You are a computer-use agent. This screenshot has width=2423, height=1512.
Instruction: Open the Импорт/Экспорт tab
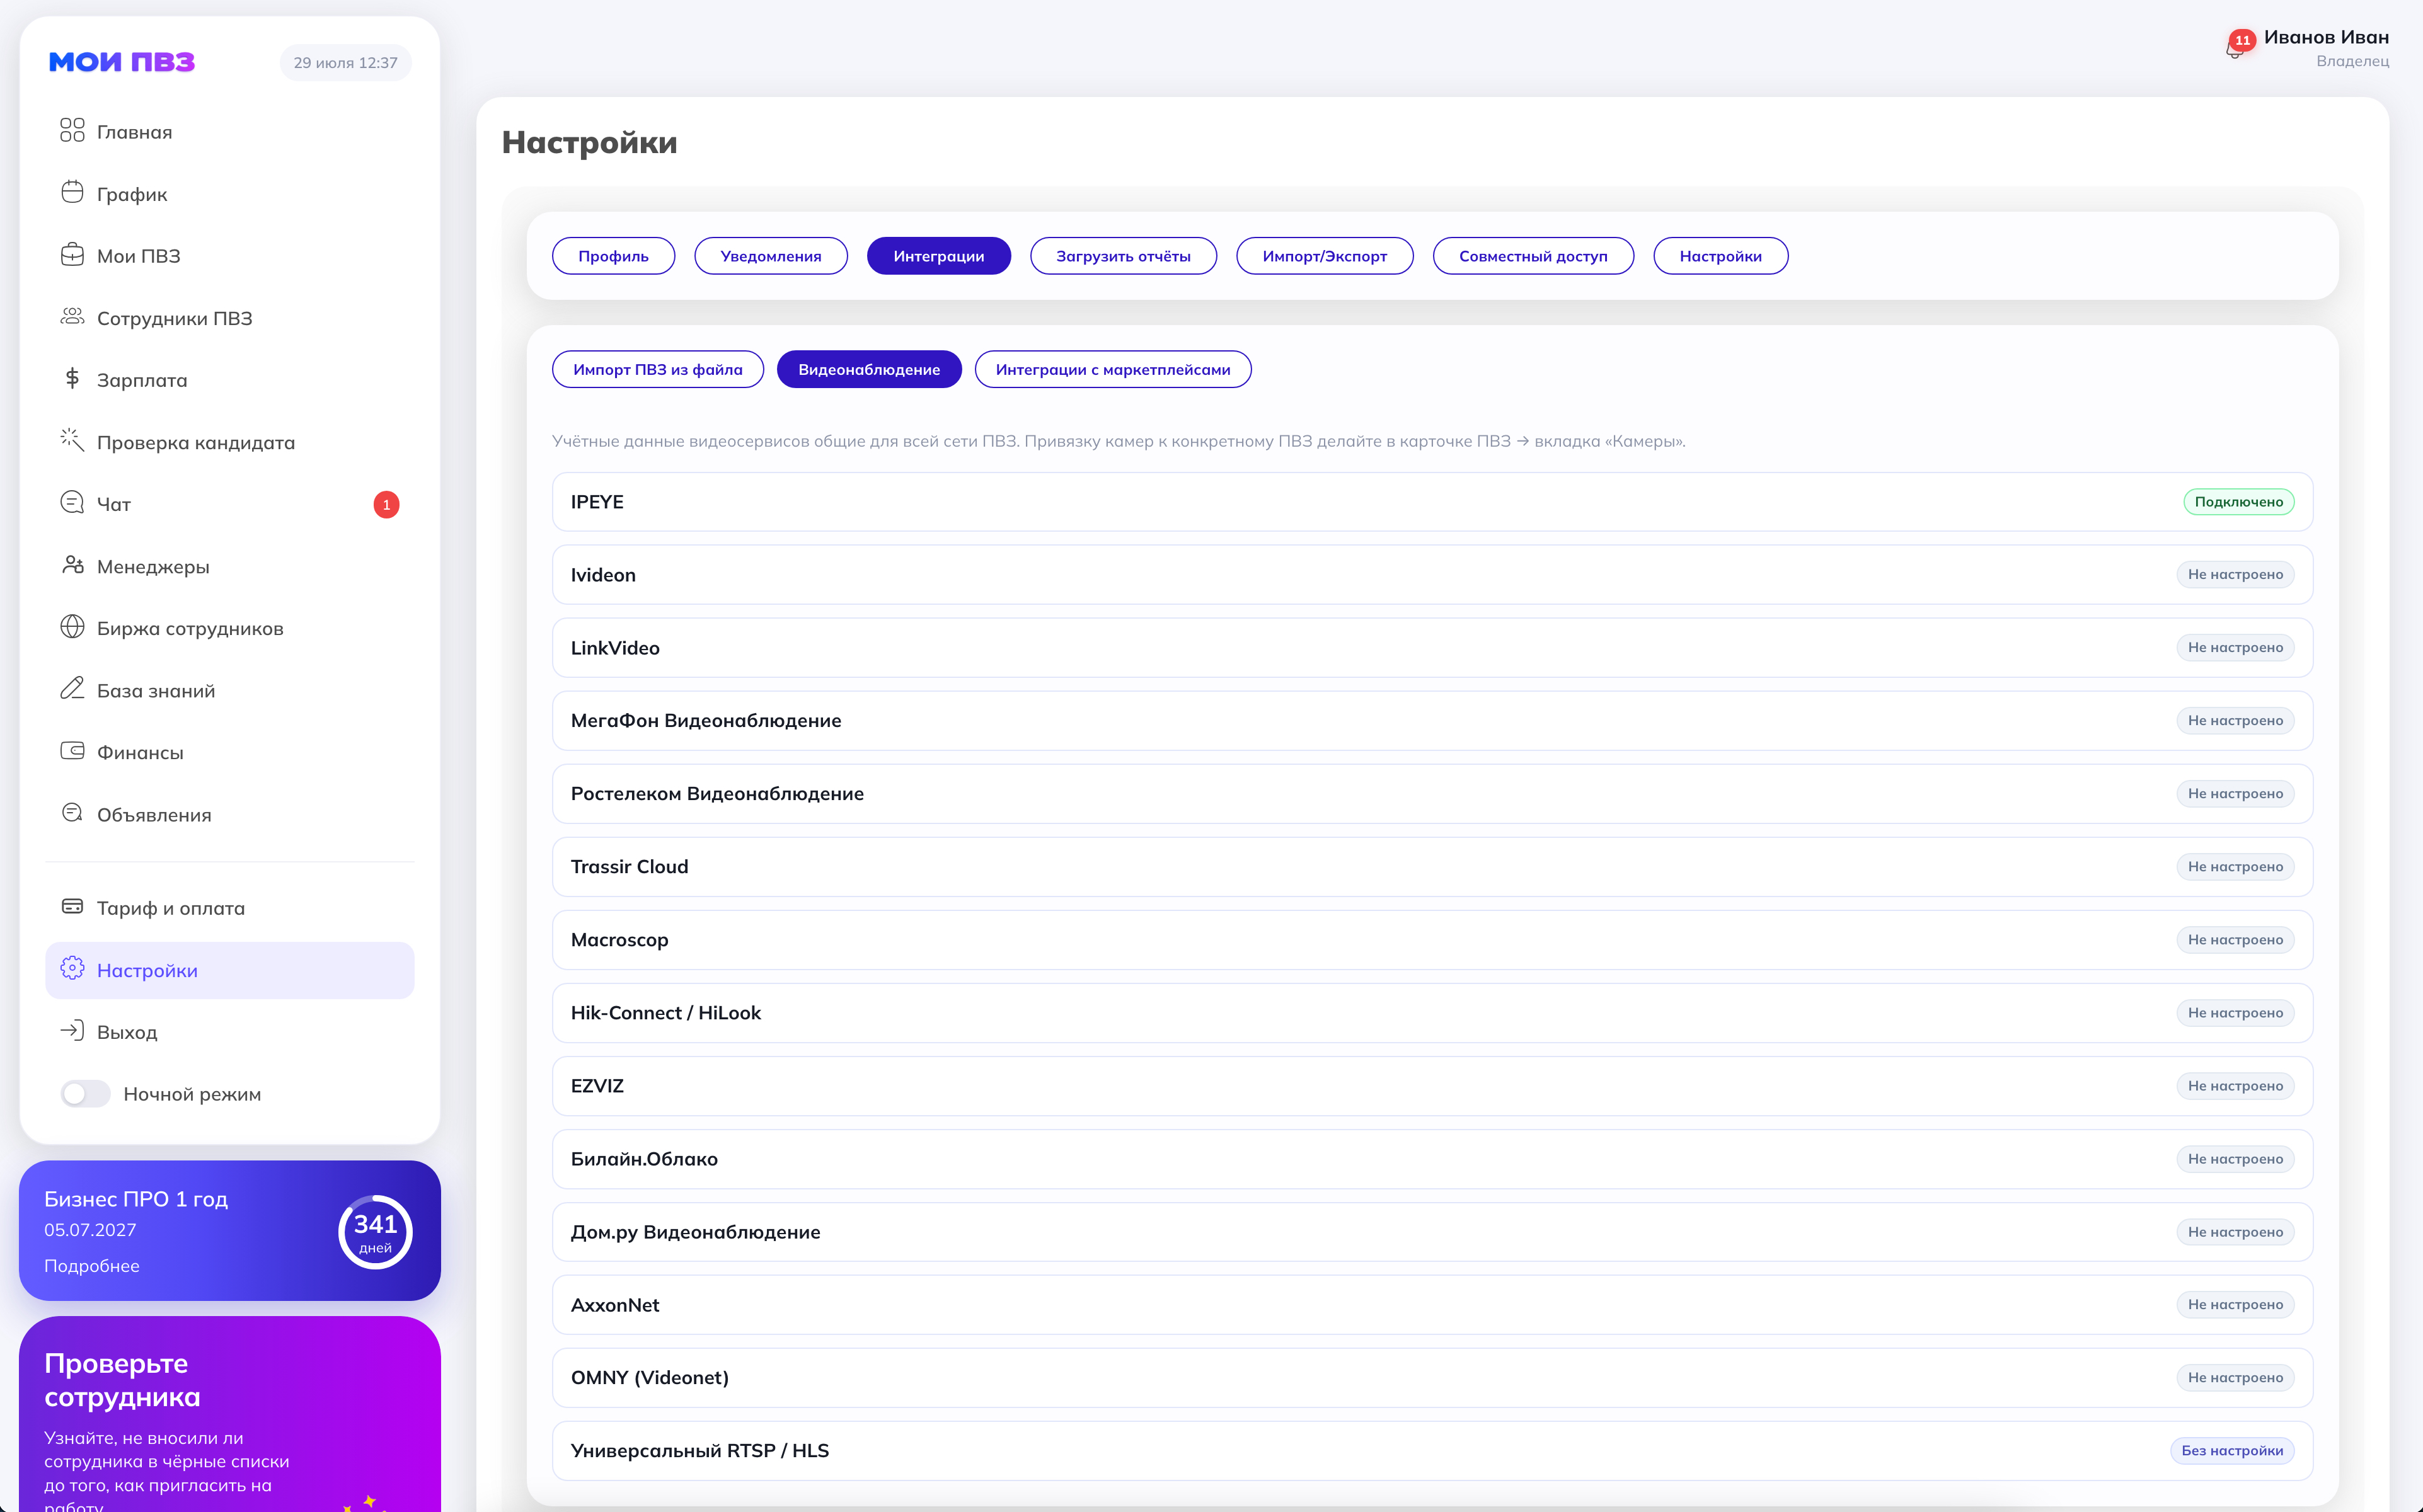pos(1324,256)
